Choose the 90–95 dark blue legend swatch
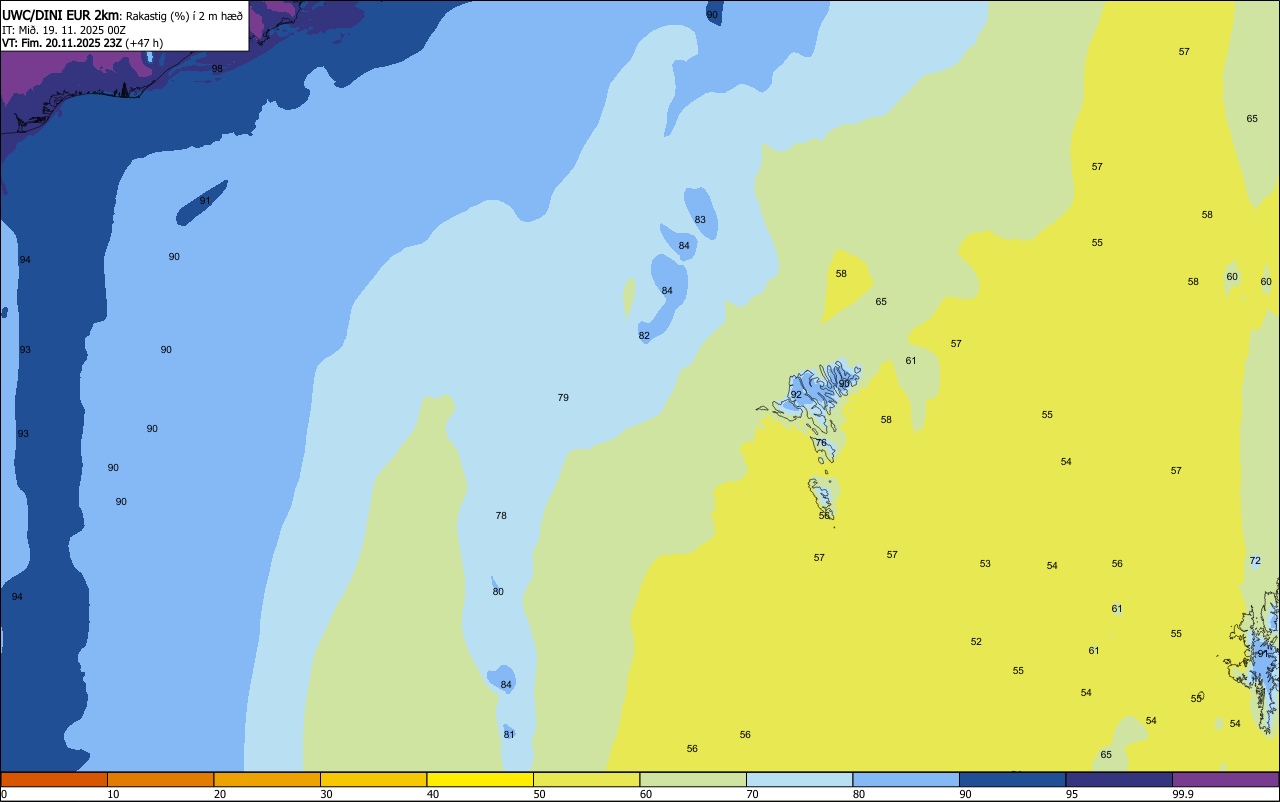Viewport: 1280px width, 802px height. (x=1012, y=779)
